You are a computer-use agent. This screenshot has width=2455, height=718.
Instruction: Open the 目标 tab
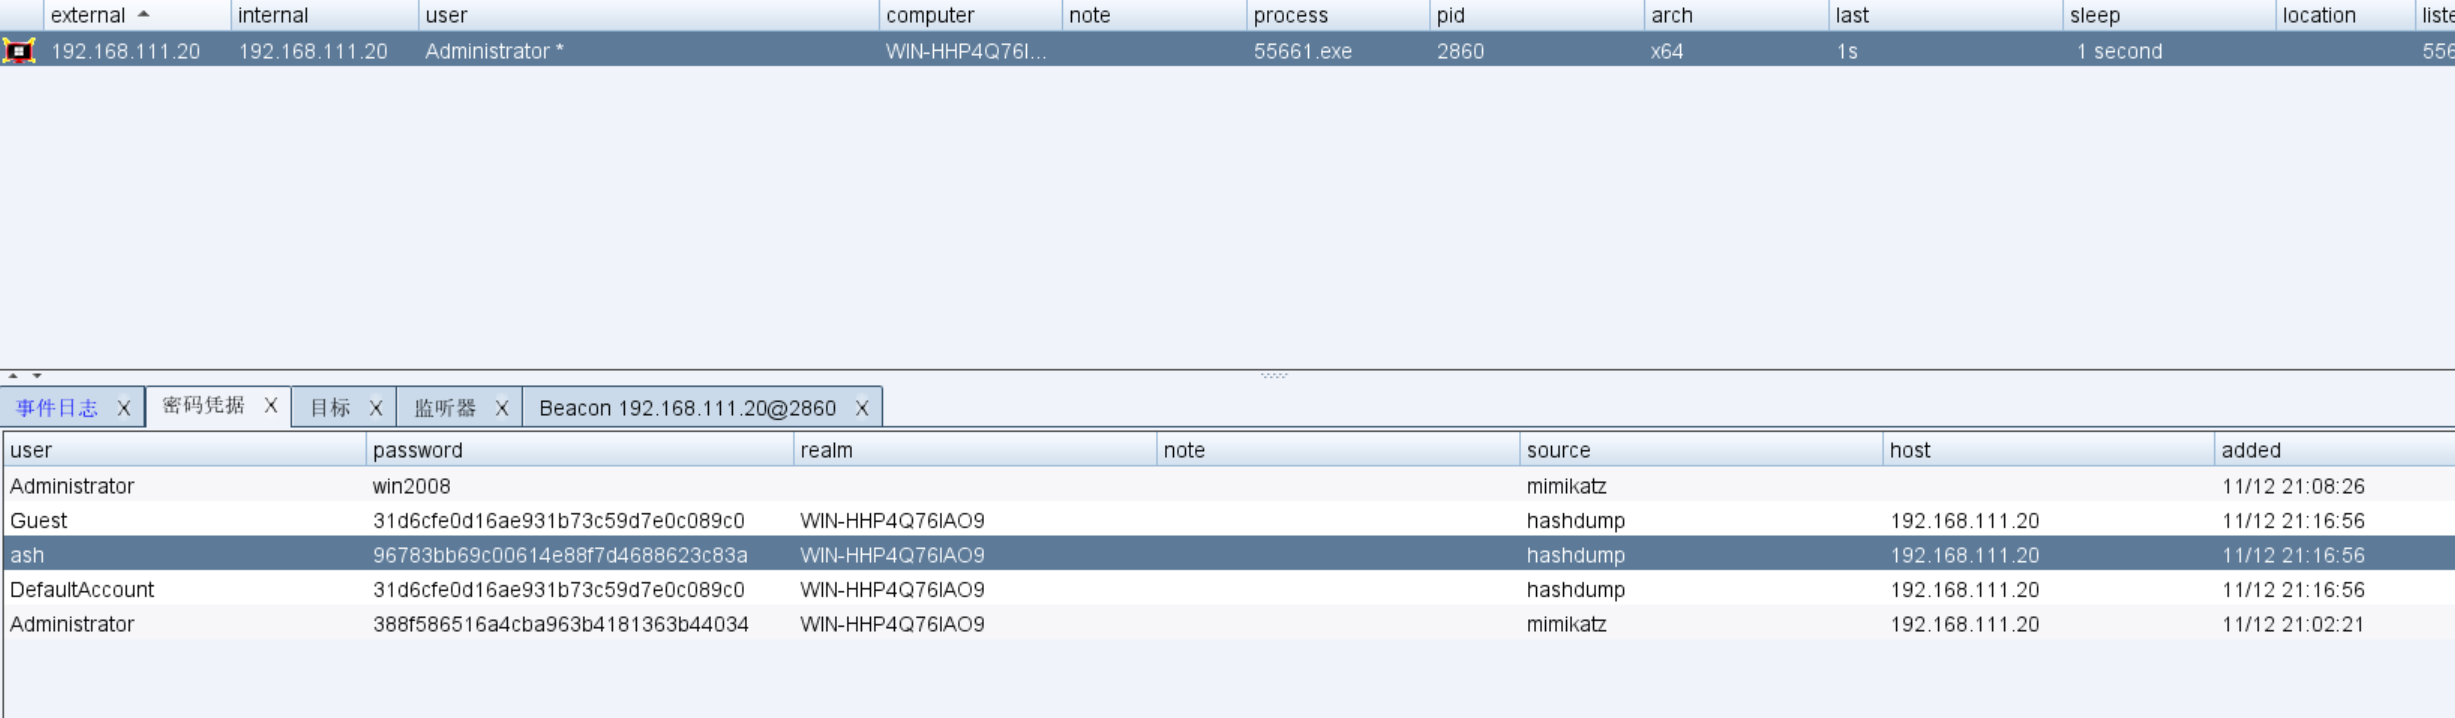[330, 408]
